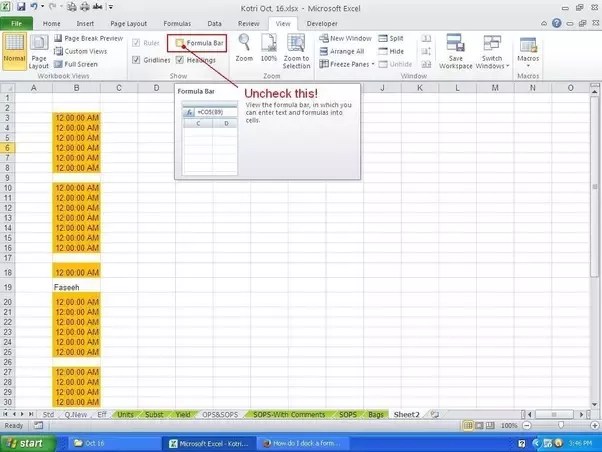This screenshot has height=452, width=602.
Task: Open a New Window
Action: (x=345, y=38)
